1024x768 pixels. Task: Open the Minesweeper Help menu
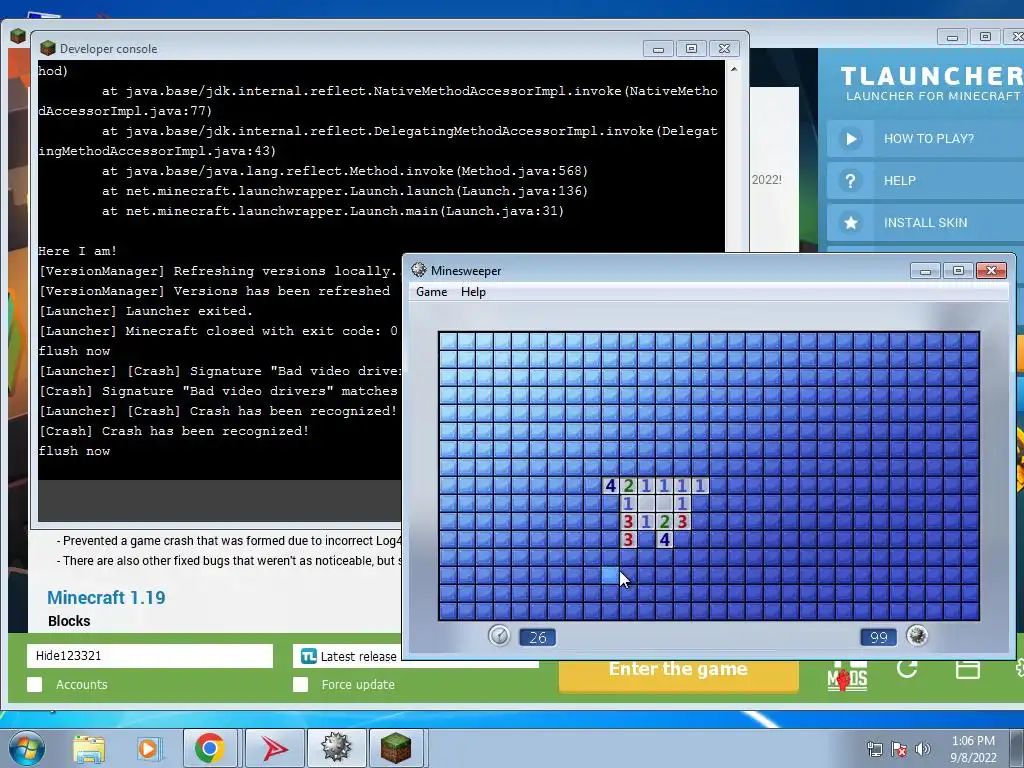[x=473, y=292]
